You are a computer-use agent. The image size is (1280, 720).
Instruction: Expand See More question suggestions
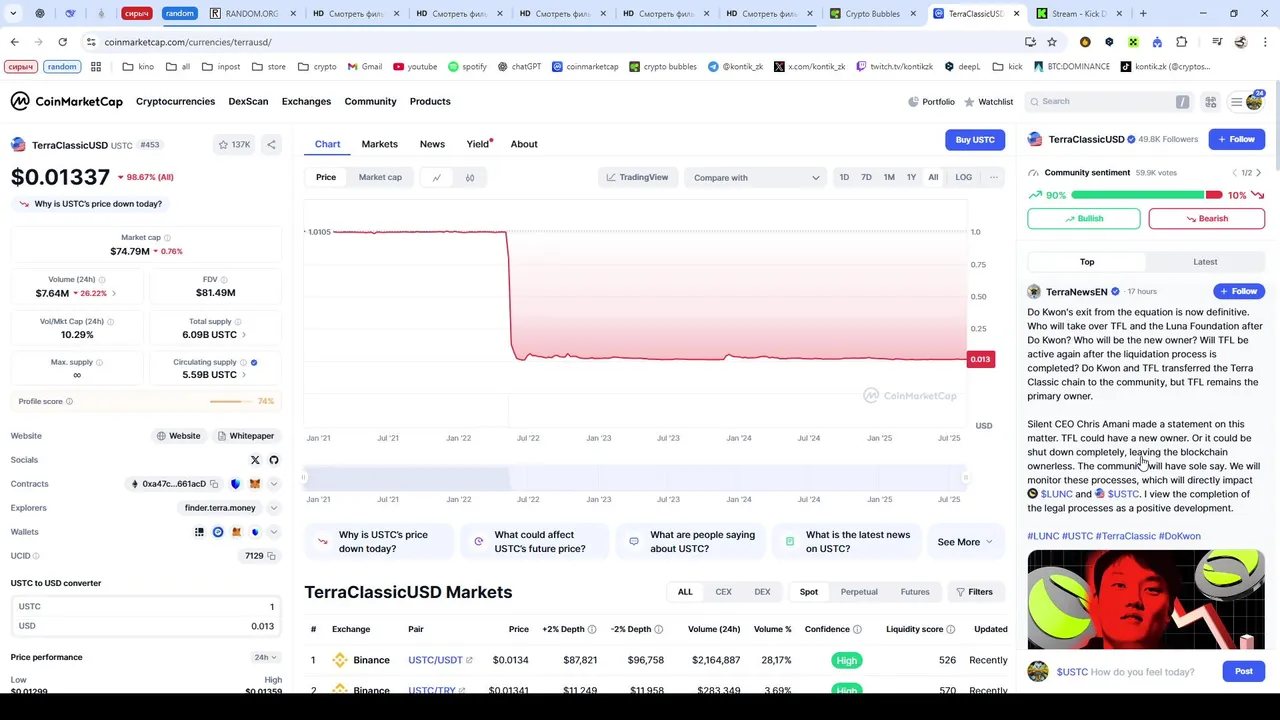click(965, 542)
